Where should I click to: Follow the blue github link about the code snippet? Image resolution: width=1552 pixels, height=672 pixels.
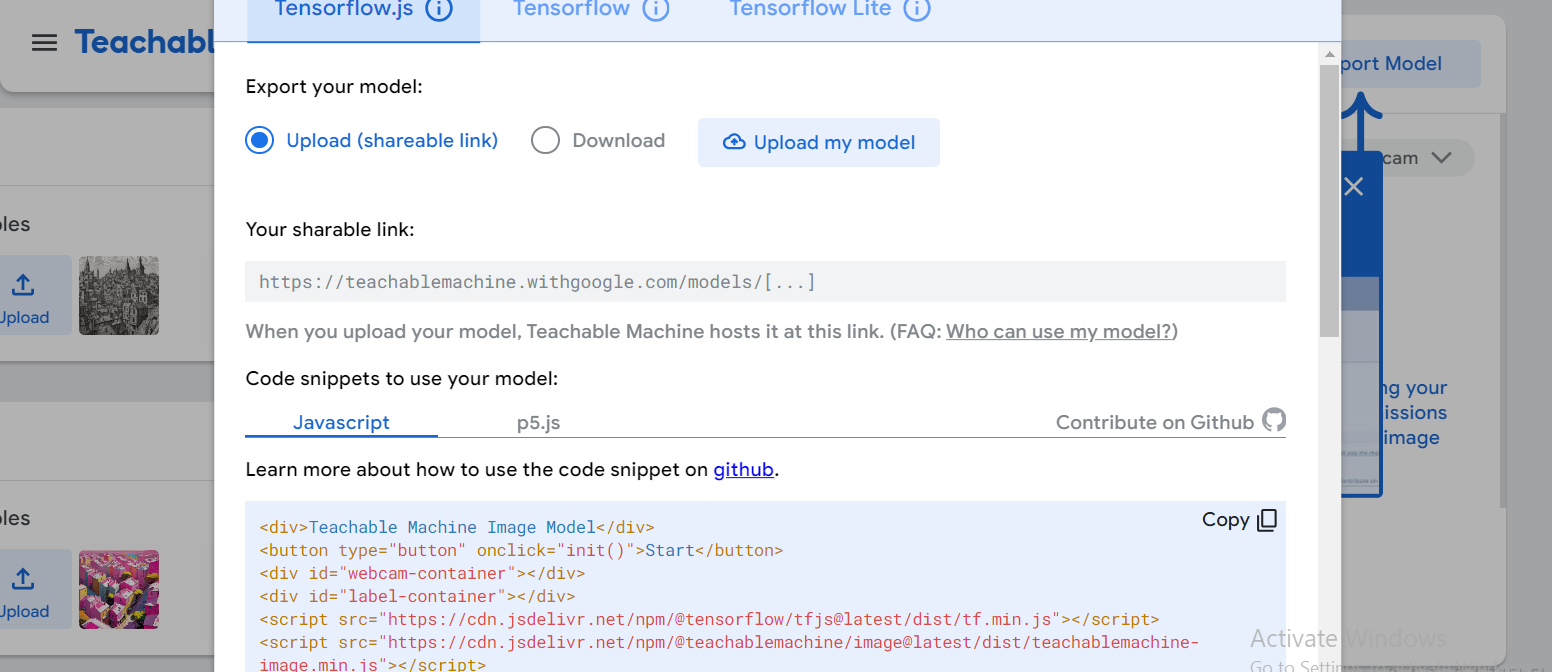pyautogui.click(x=743, y=470)
